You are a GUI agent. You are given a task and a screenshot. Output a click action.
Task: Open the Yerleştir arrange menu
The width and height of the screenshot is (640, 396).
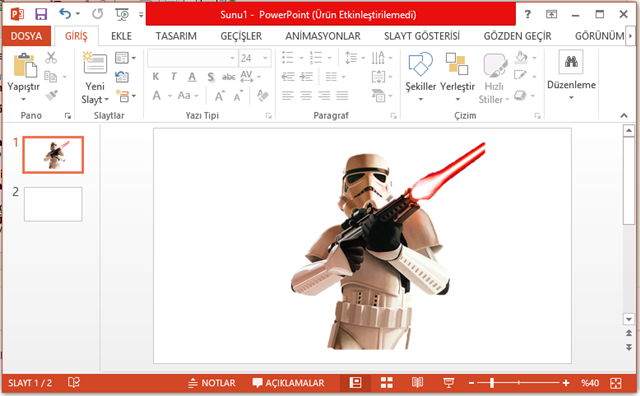pos(457,77)
